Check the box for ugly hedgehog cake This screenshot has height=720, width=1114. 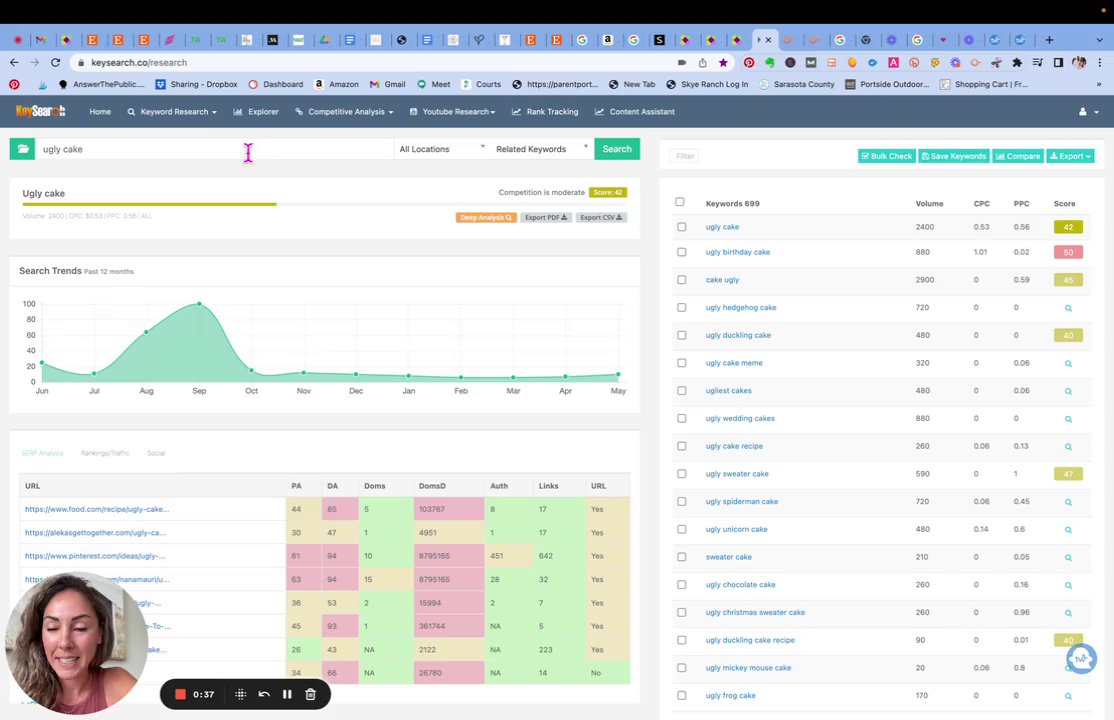pos(682,307)
